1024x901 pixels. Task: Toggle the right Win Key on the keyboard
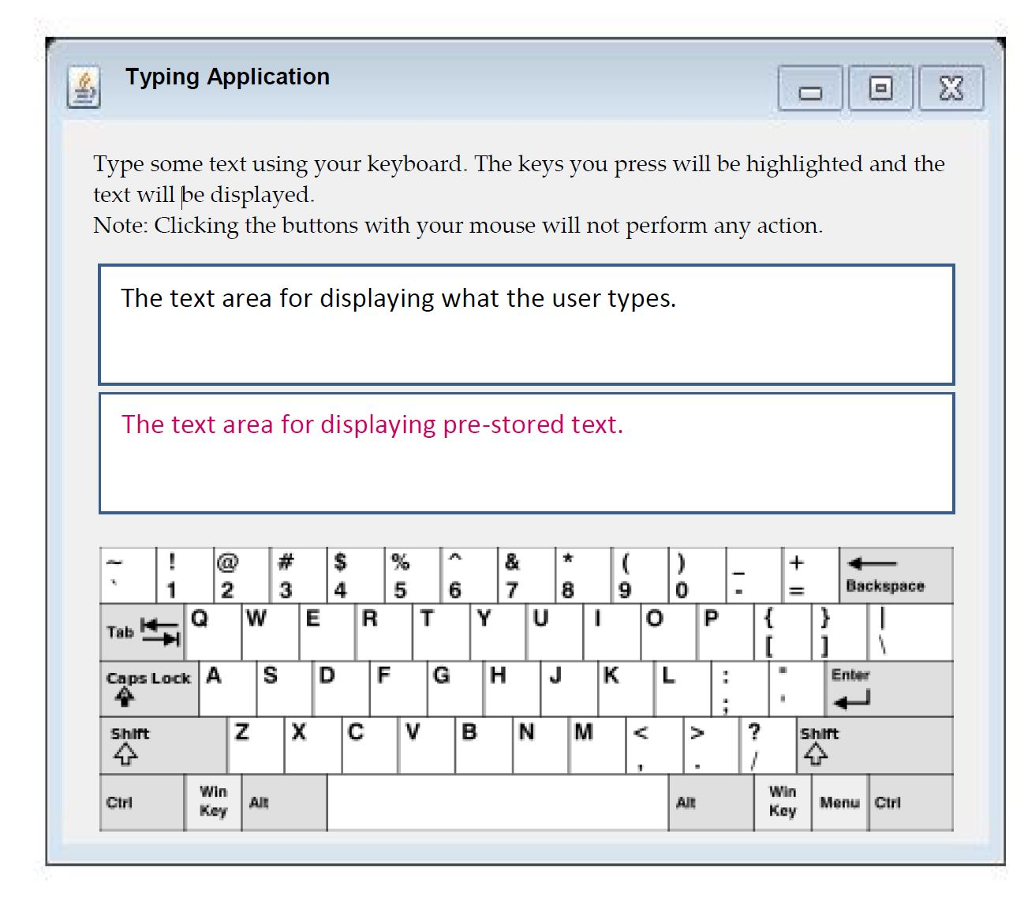[x=781, y=802]
